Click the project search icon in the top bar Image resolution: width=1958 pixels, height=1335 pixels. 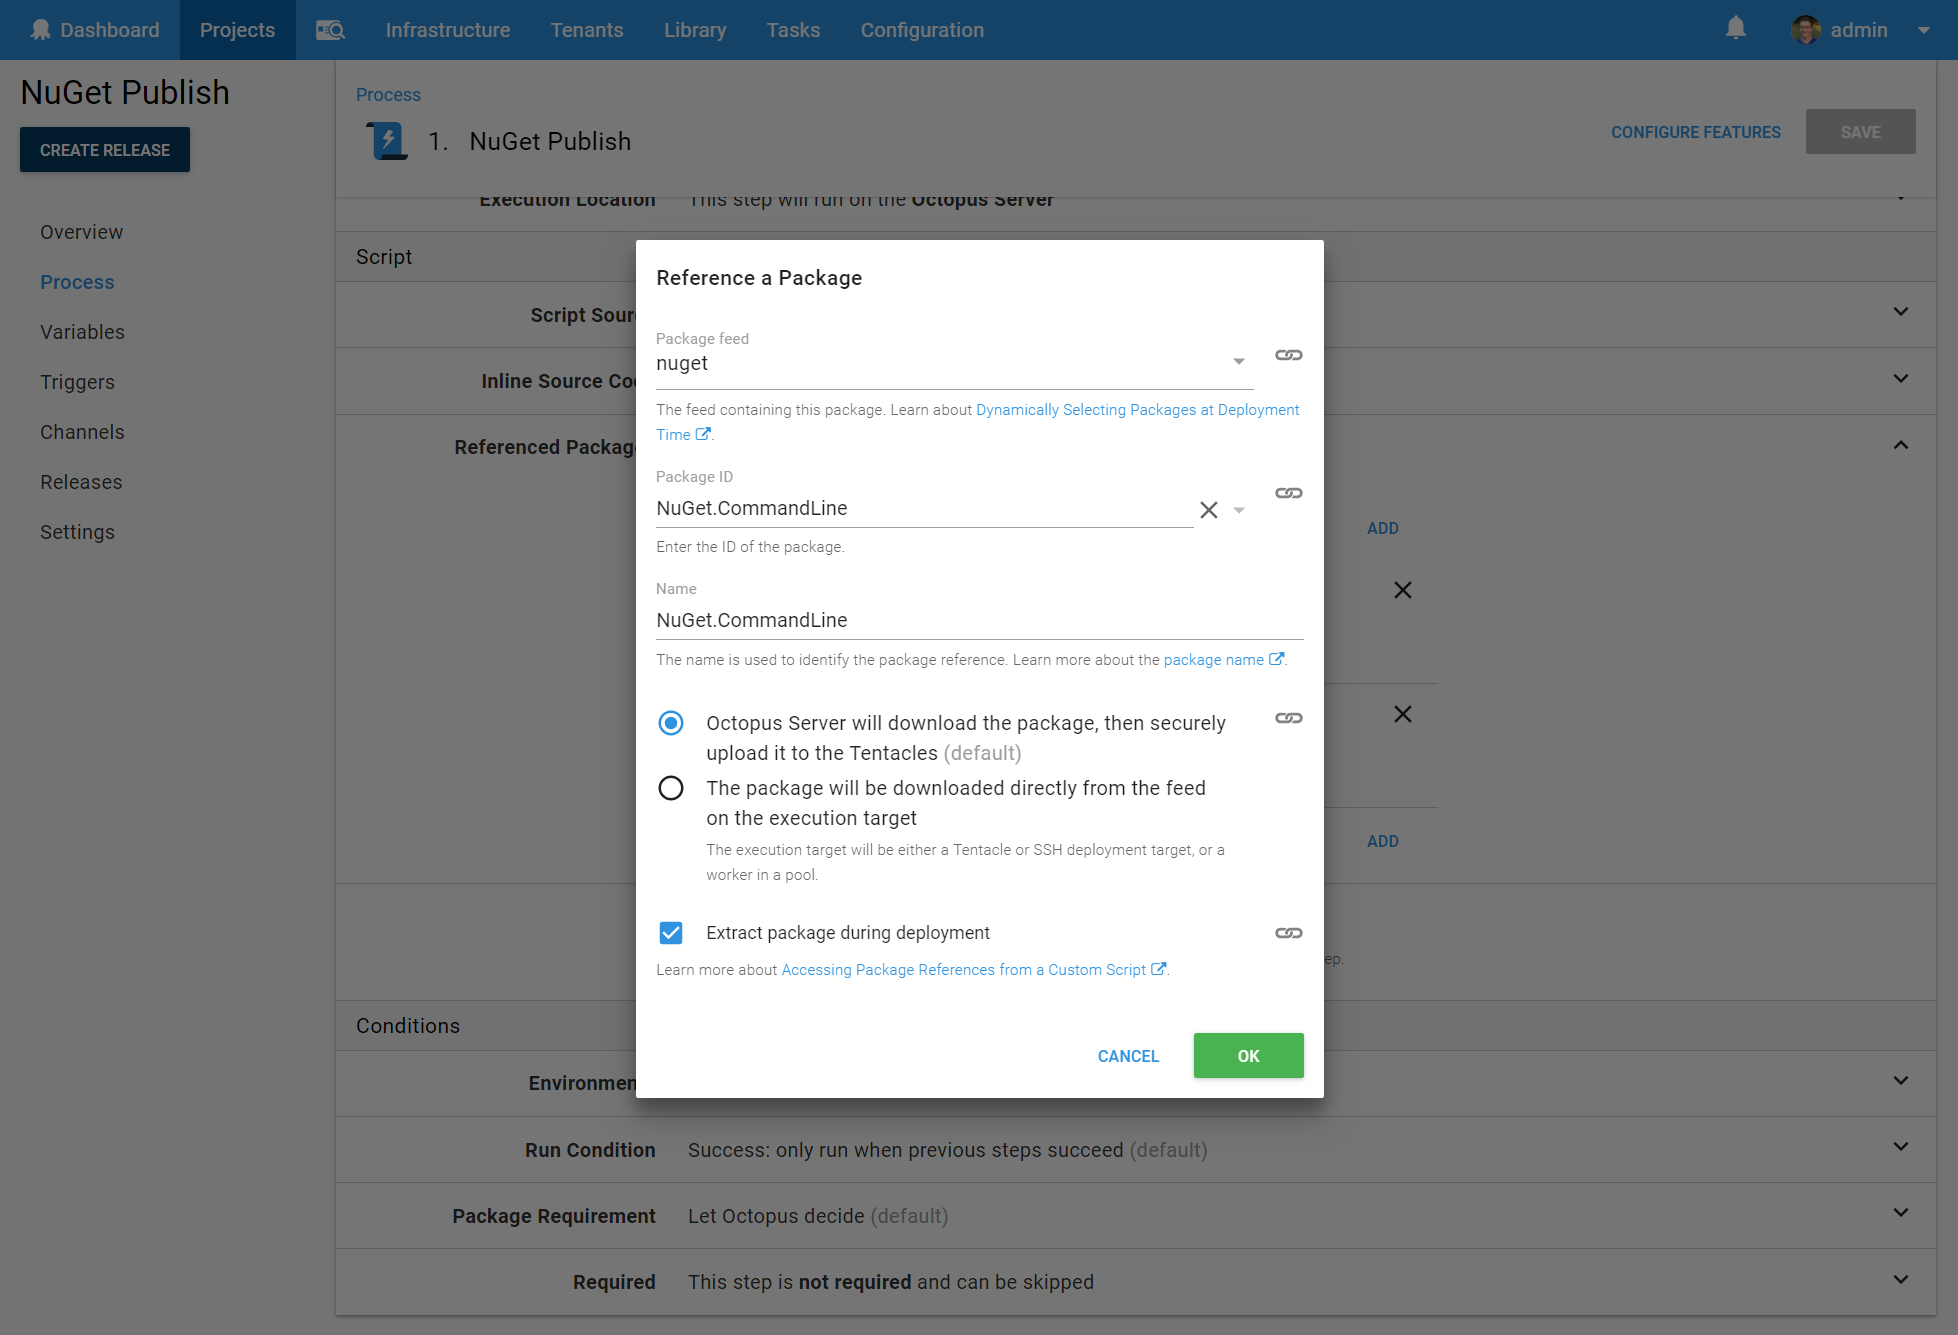pyautogui.click(x=330, y=30)
